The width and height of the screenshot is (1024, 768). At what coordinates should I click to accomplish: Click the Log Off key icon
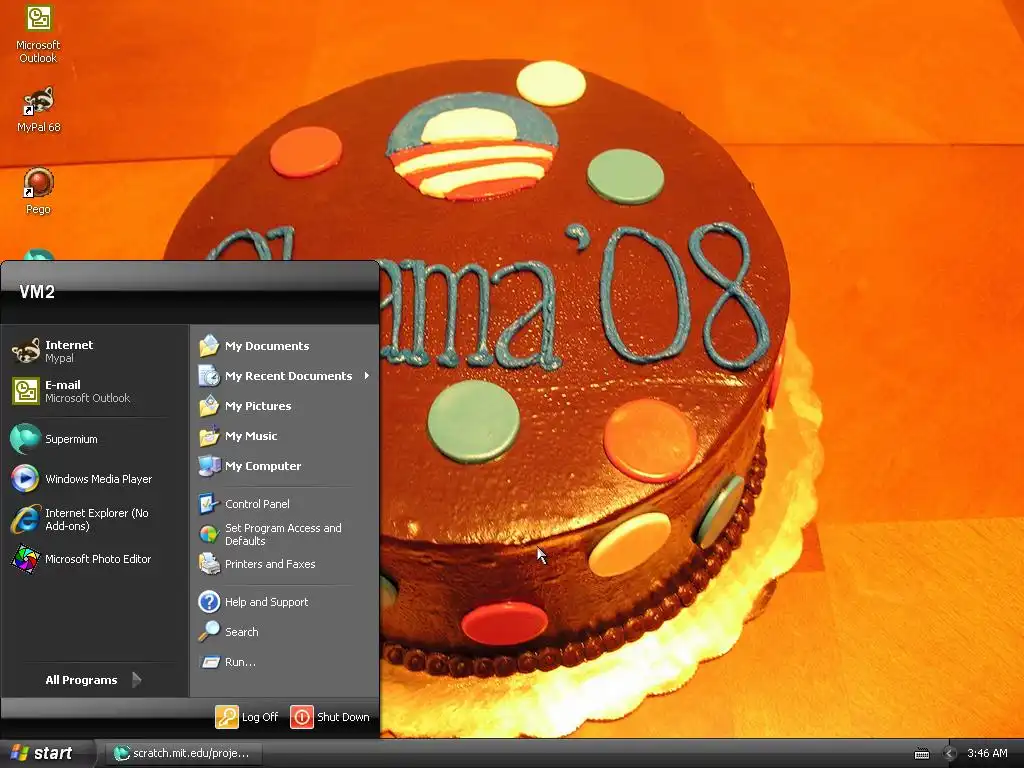tap(227, 717)
